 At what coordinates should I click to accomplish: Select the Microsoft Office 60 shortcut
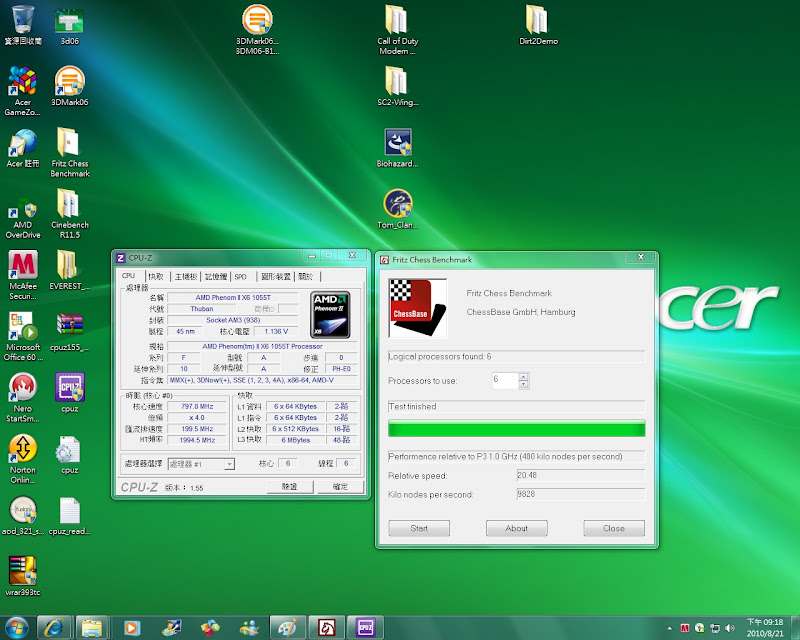pos(22,336)
